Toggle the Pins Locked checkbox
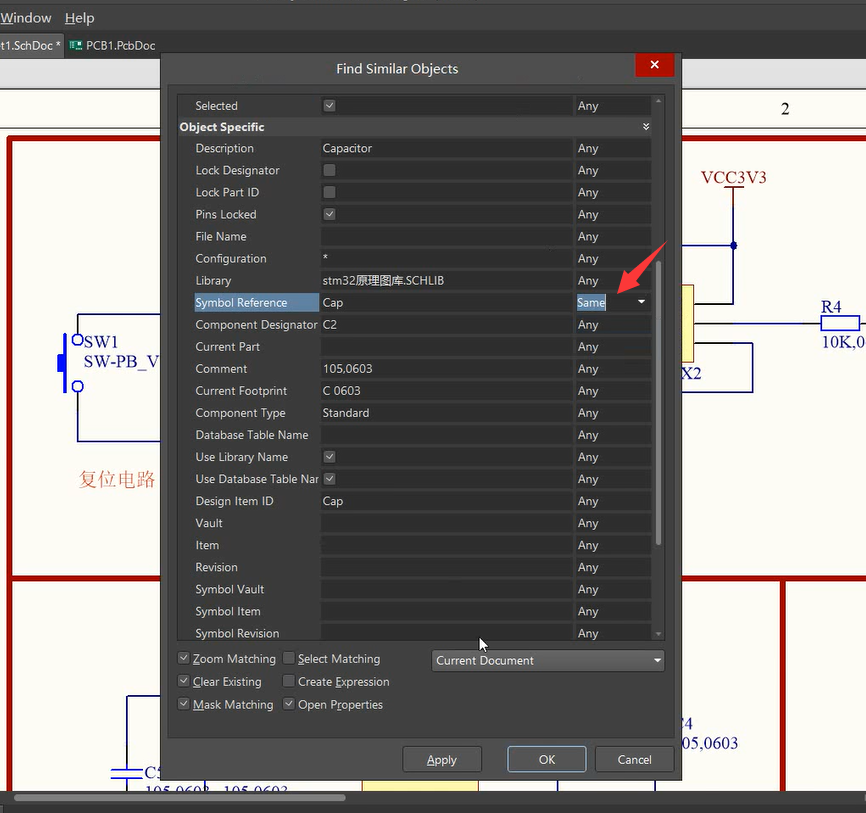Screen dimensions: 866x813 pyautogui.click(x=329, y=214)
